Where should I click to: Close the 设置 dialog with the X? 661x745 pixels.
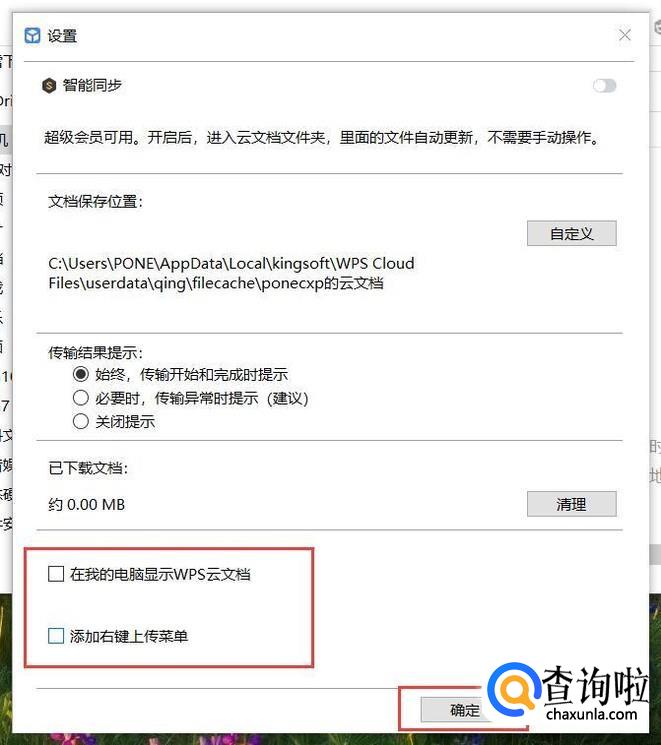point(624,35)
